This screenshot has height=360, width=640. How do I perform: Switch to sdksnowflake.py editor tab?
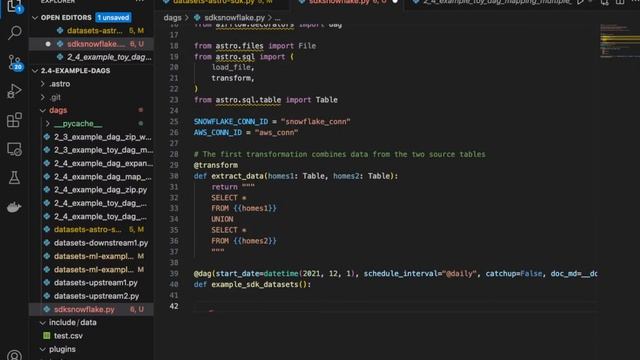click(347, 2)
